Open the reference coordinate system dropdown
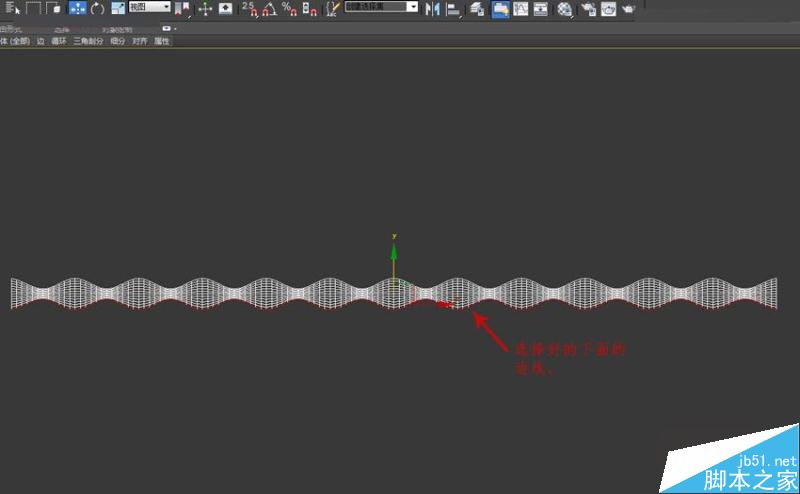Screen dimensions: 800x494 [x=149, y=7]
